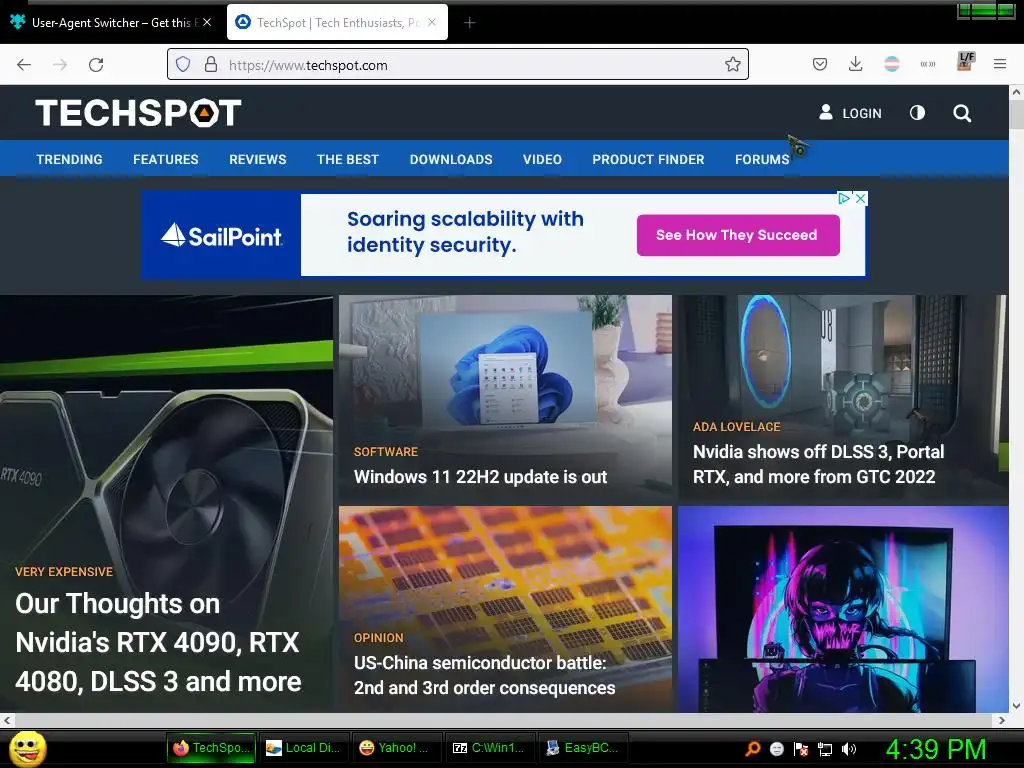Open the network tray icon
Screen dimensions: 1024x768
pyautogui.click(x=825, y=749)
